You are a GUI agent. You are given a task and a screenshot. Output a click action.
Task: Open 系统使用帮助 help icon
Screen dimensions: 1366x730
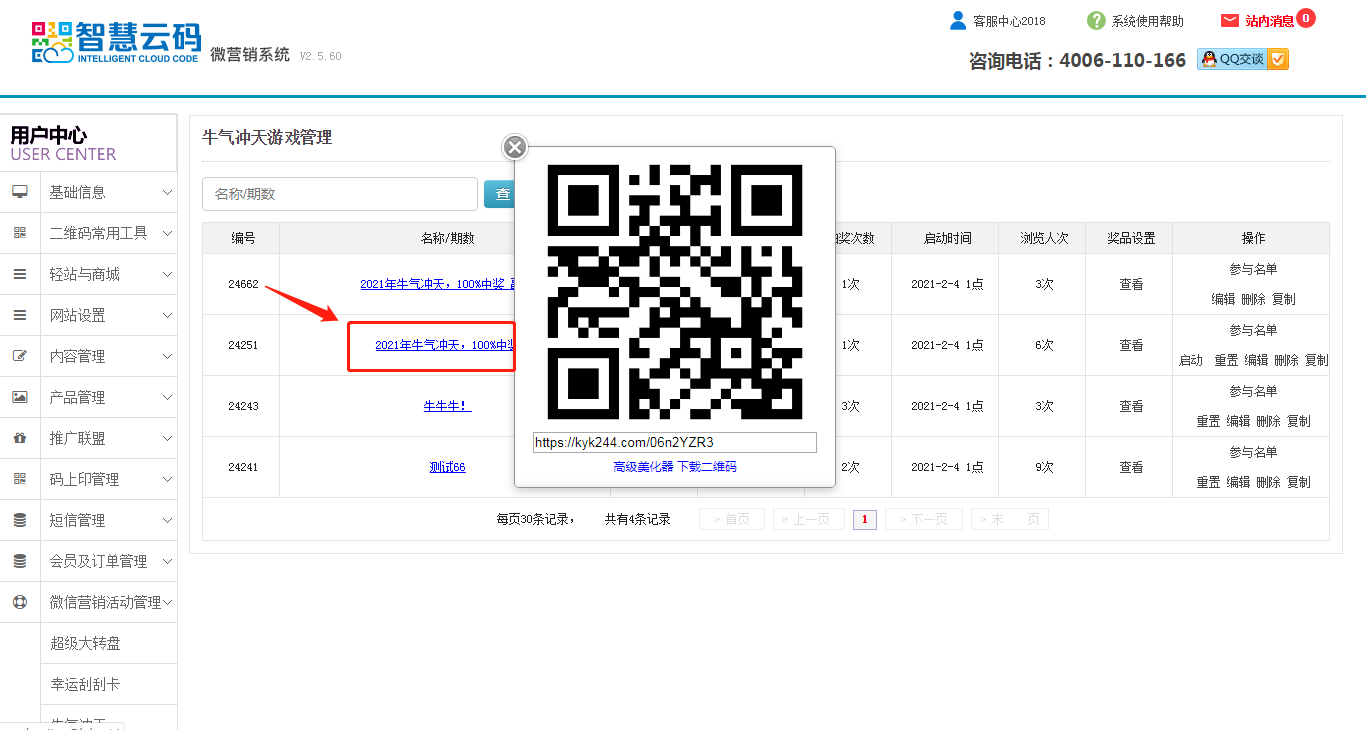click(x=1096, y=21)
